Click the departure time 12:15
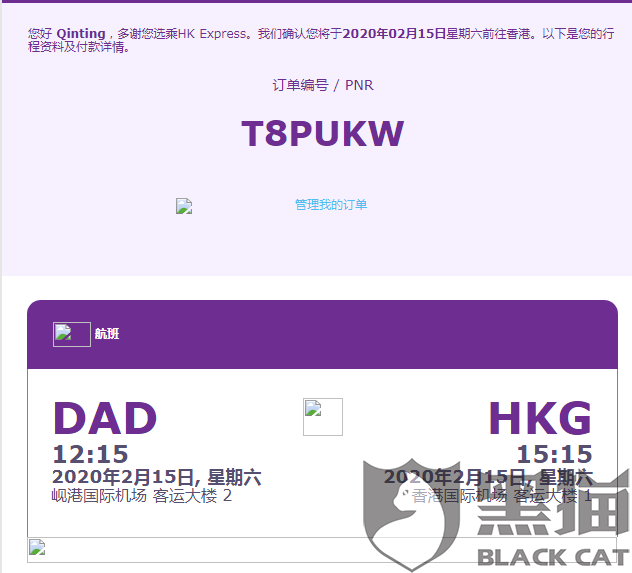This screenshot has height=573, width=632. pos(90,454)
